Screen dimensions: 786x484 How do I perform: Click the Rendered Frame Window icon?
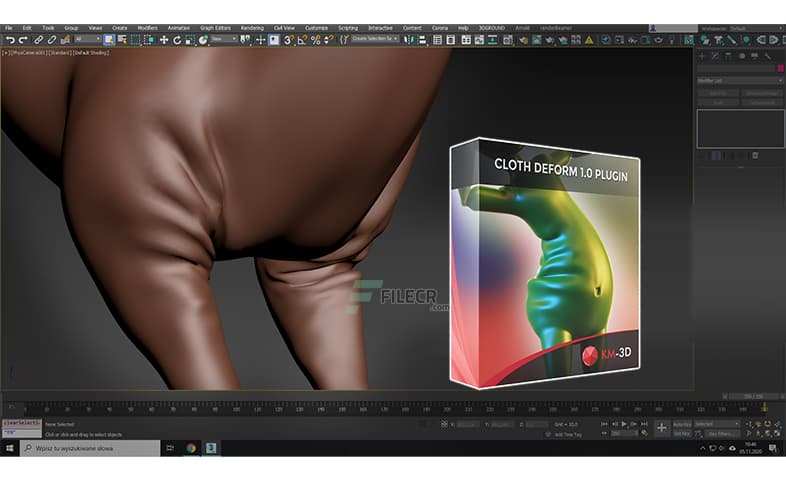point(536,40)
